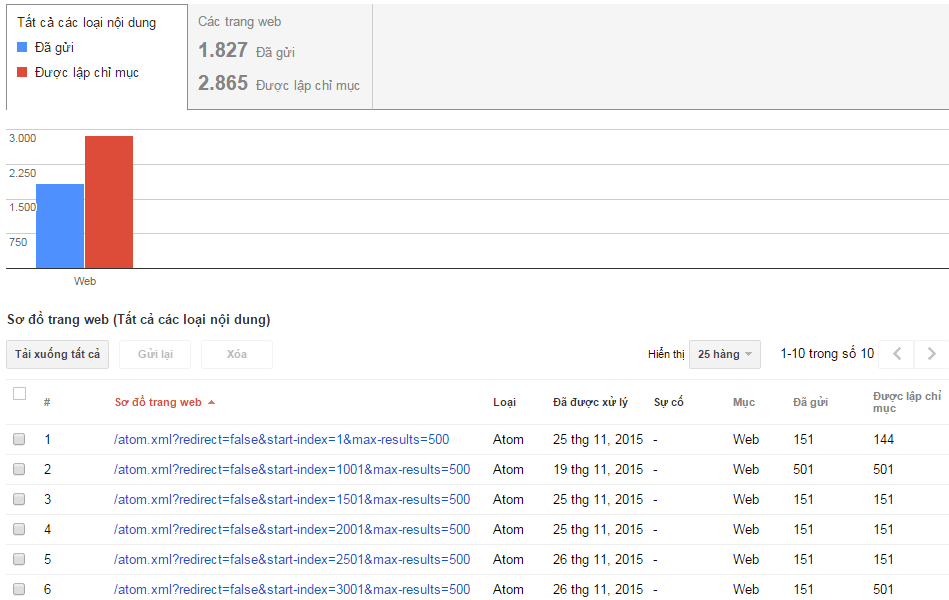Click indexed value 144 in row 1
Viewport: 949px width, 600px height.
click(884, 440)
